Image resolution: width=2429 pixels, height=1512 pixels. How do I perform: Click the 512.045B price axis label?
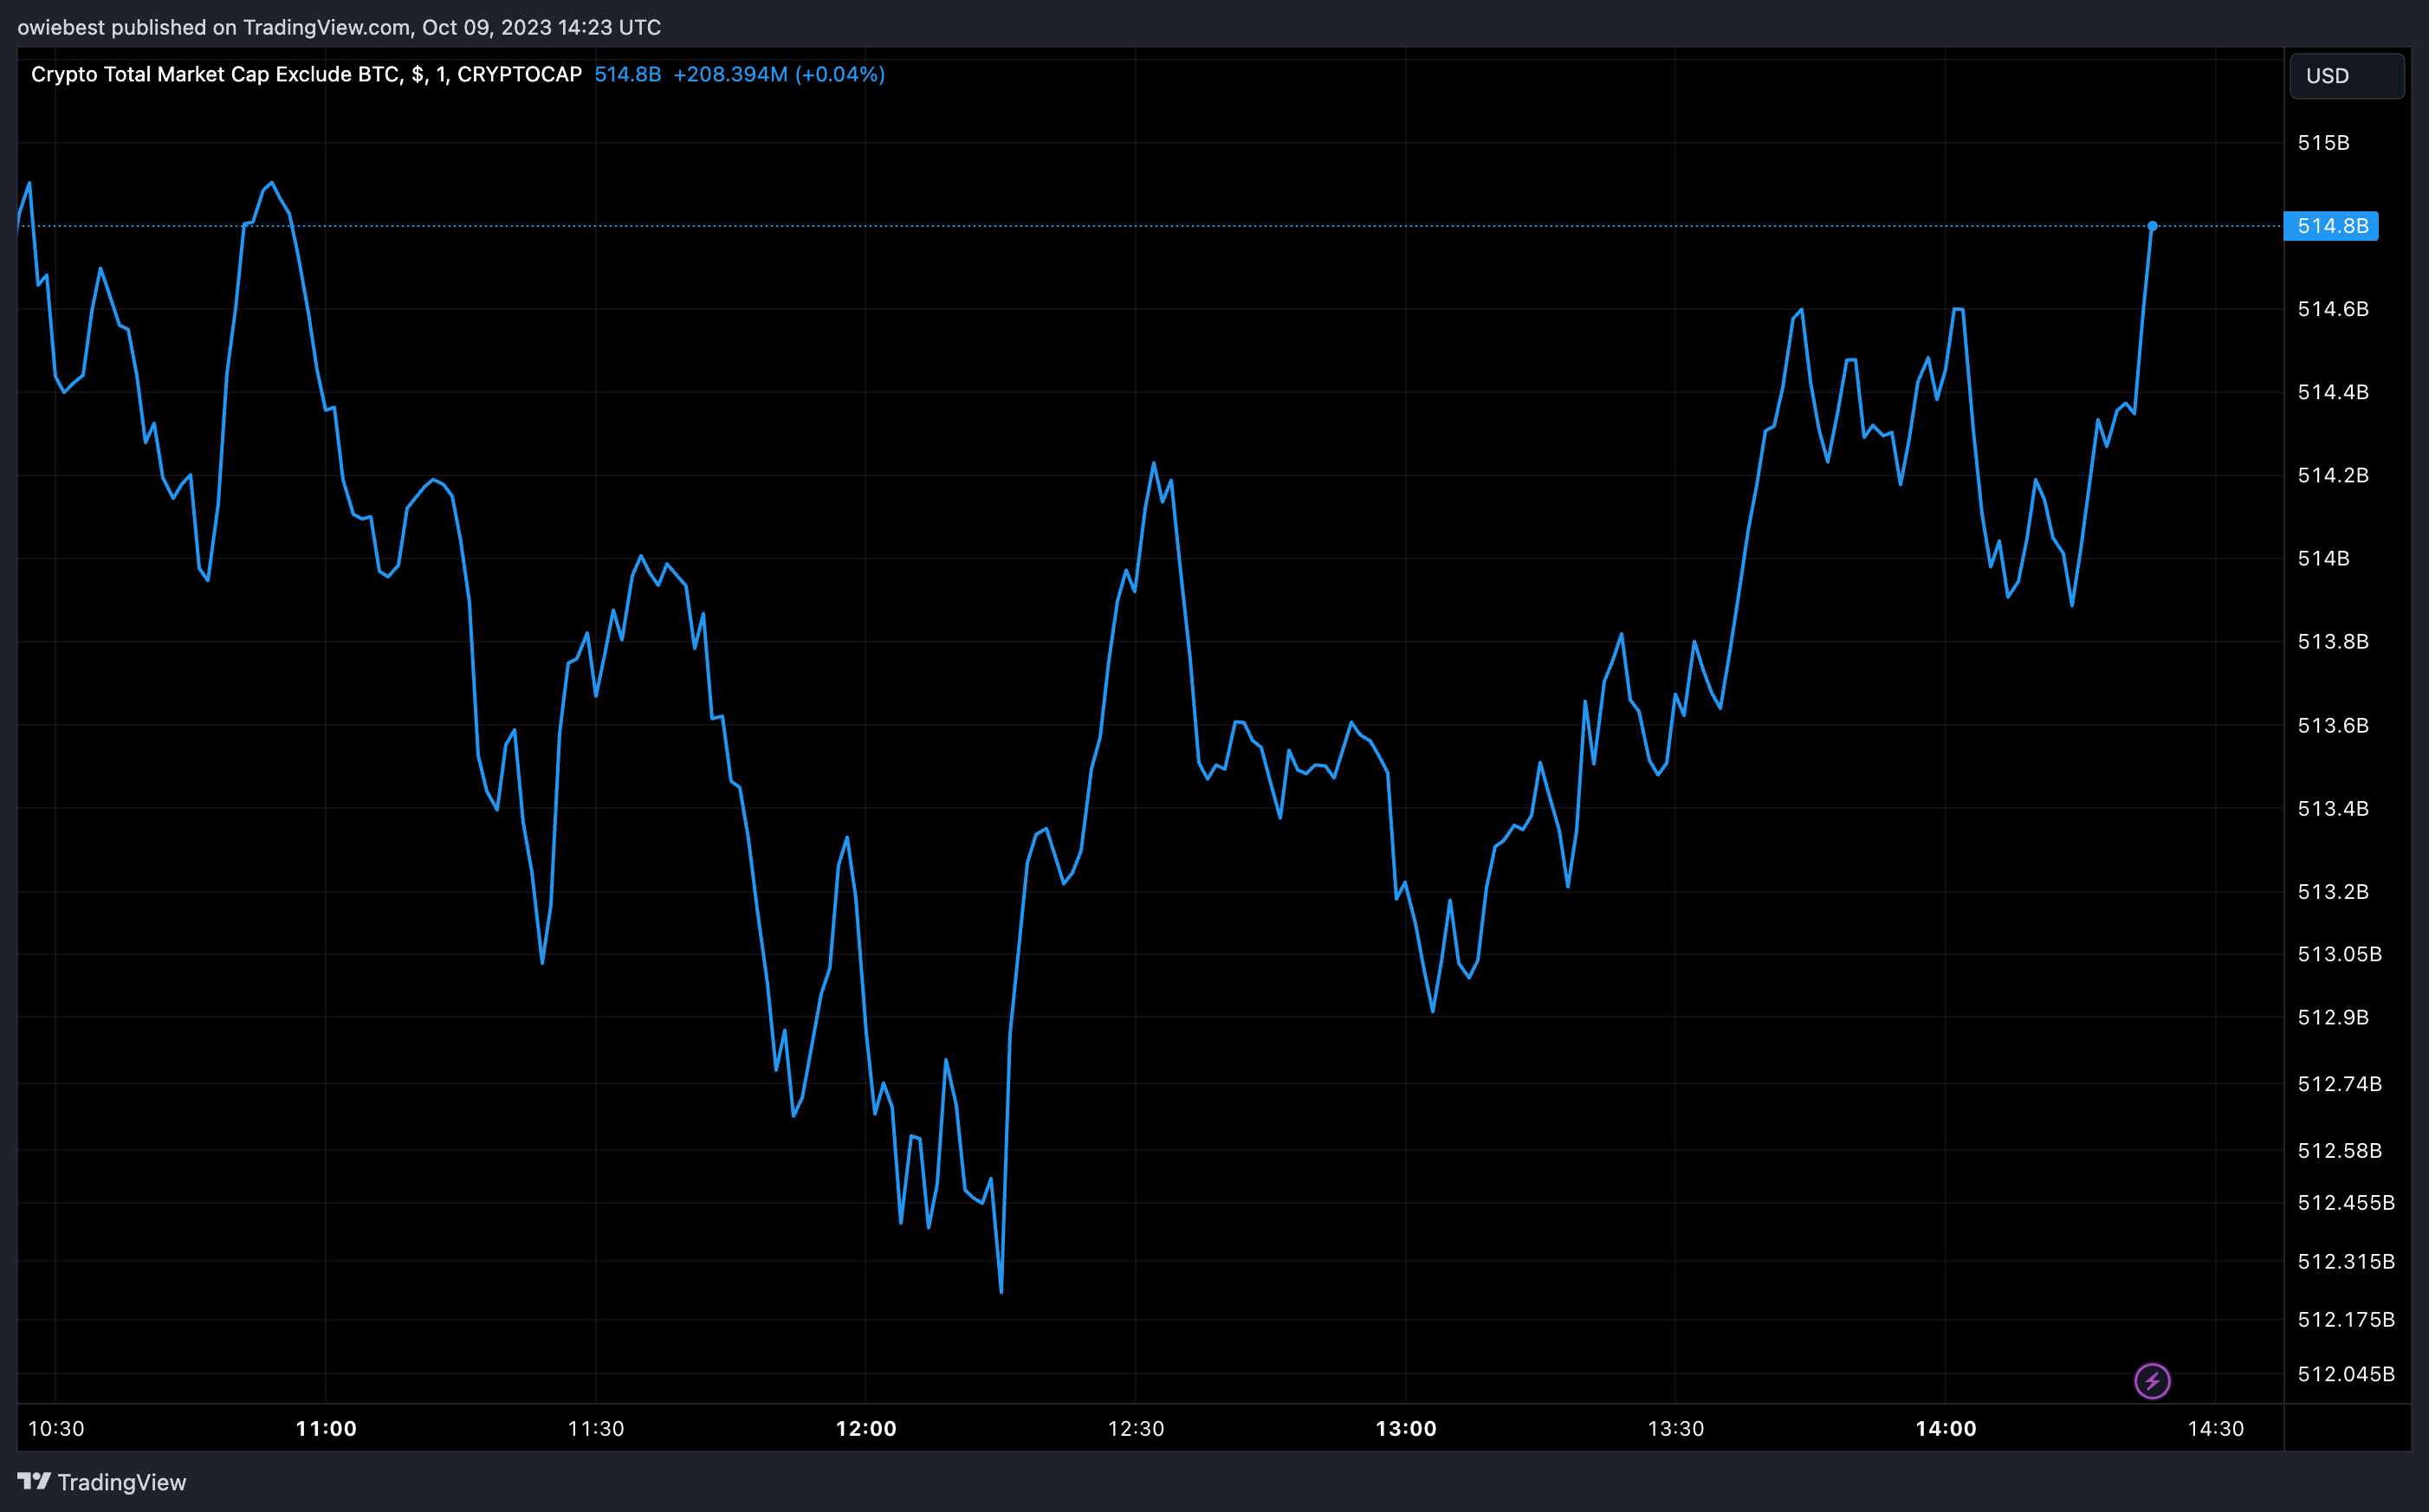(2346, 1374)
